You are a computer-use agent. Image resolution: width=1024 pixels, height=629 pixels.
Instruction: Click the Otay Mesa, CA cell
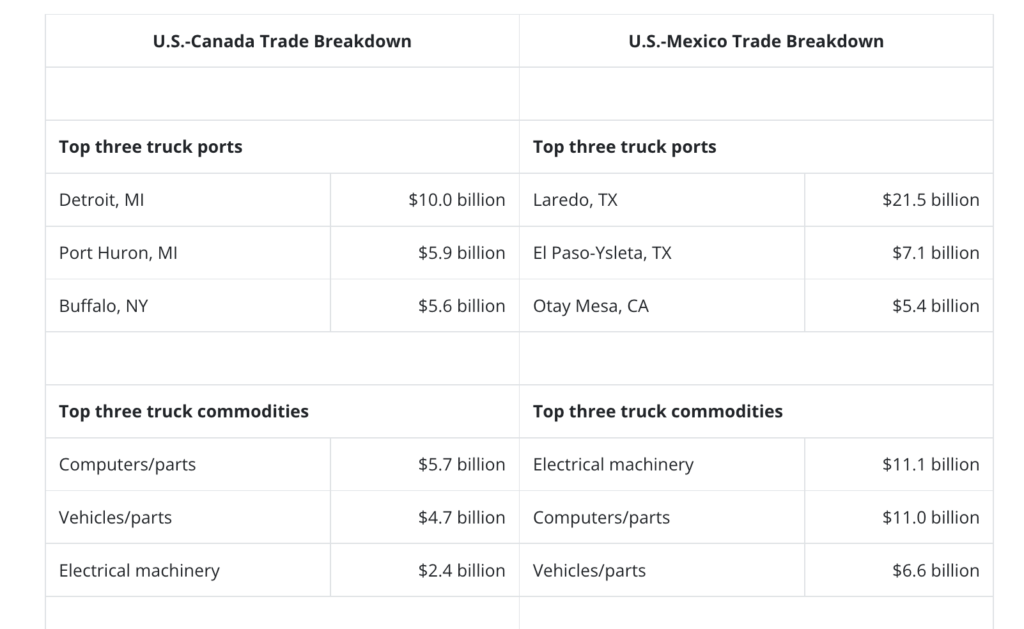pos(590,306)
